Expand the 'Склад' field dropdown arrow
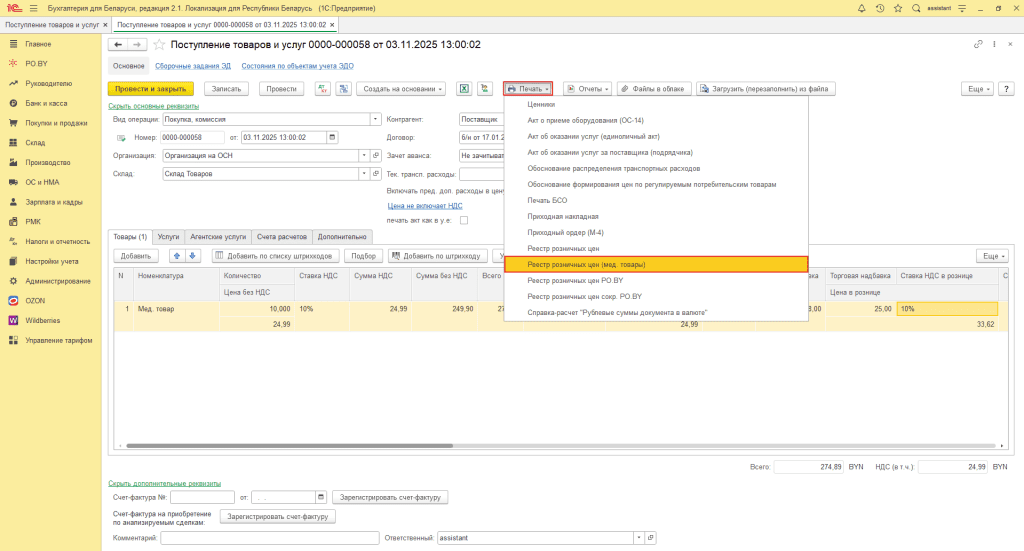Image resolution: width=1024 pixels, height=551 pixels. click(363, 173)
